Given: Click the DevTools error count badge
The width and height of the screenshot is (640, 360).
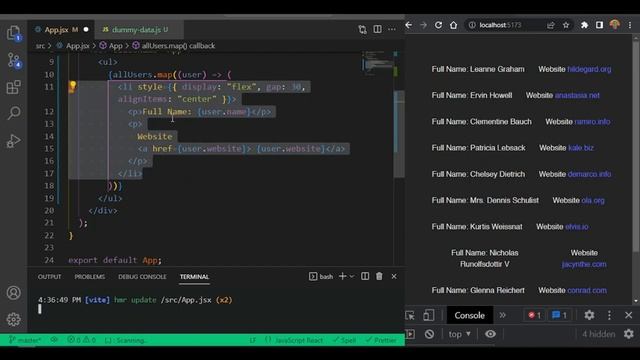Looking at the screenshot, I should coord(534,315).
